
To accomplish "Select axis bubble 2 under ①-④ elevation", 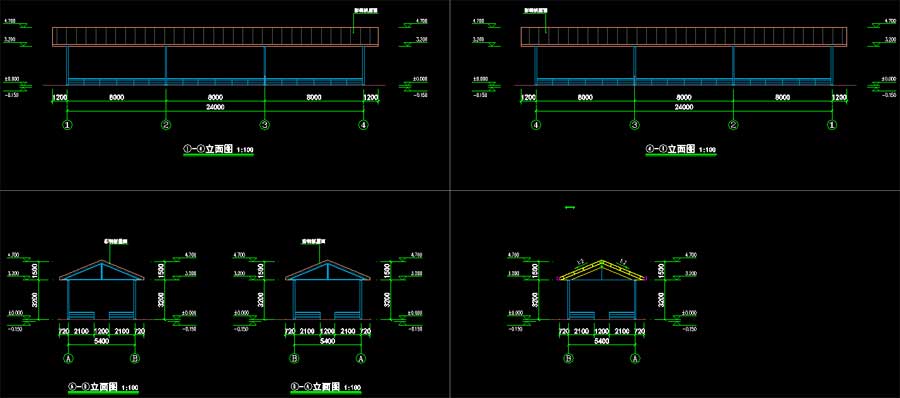I will tap(166, 125).
